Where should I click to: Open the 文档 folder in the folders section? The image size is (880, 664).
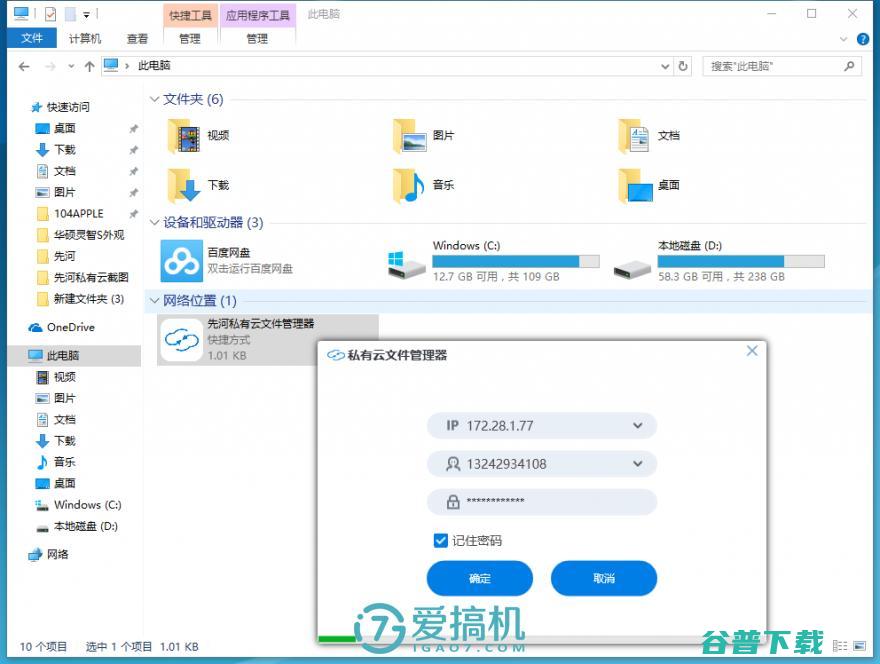click(x=649, y=136)
